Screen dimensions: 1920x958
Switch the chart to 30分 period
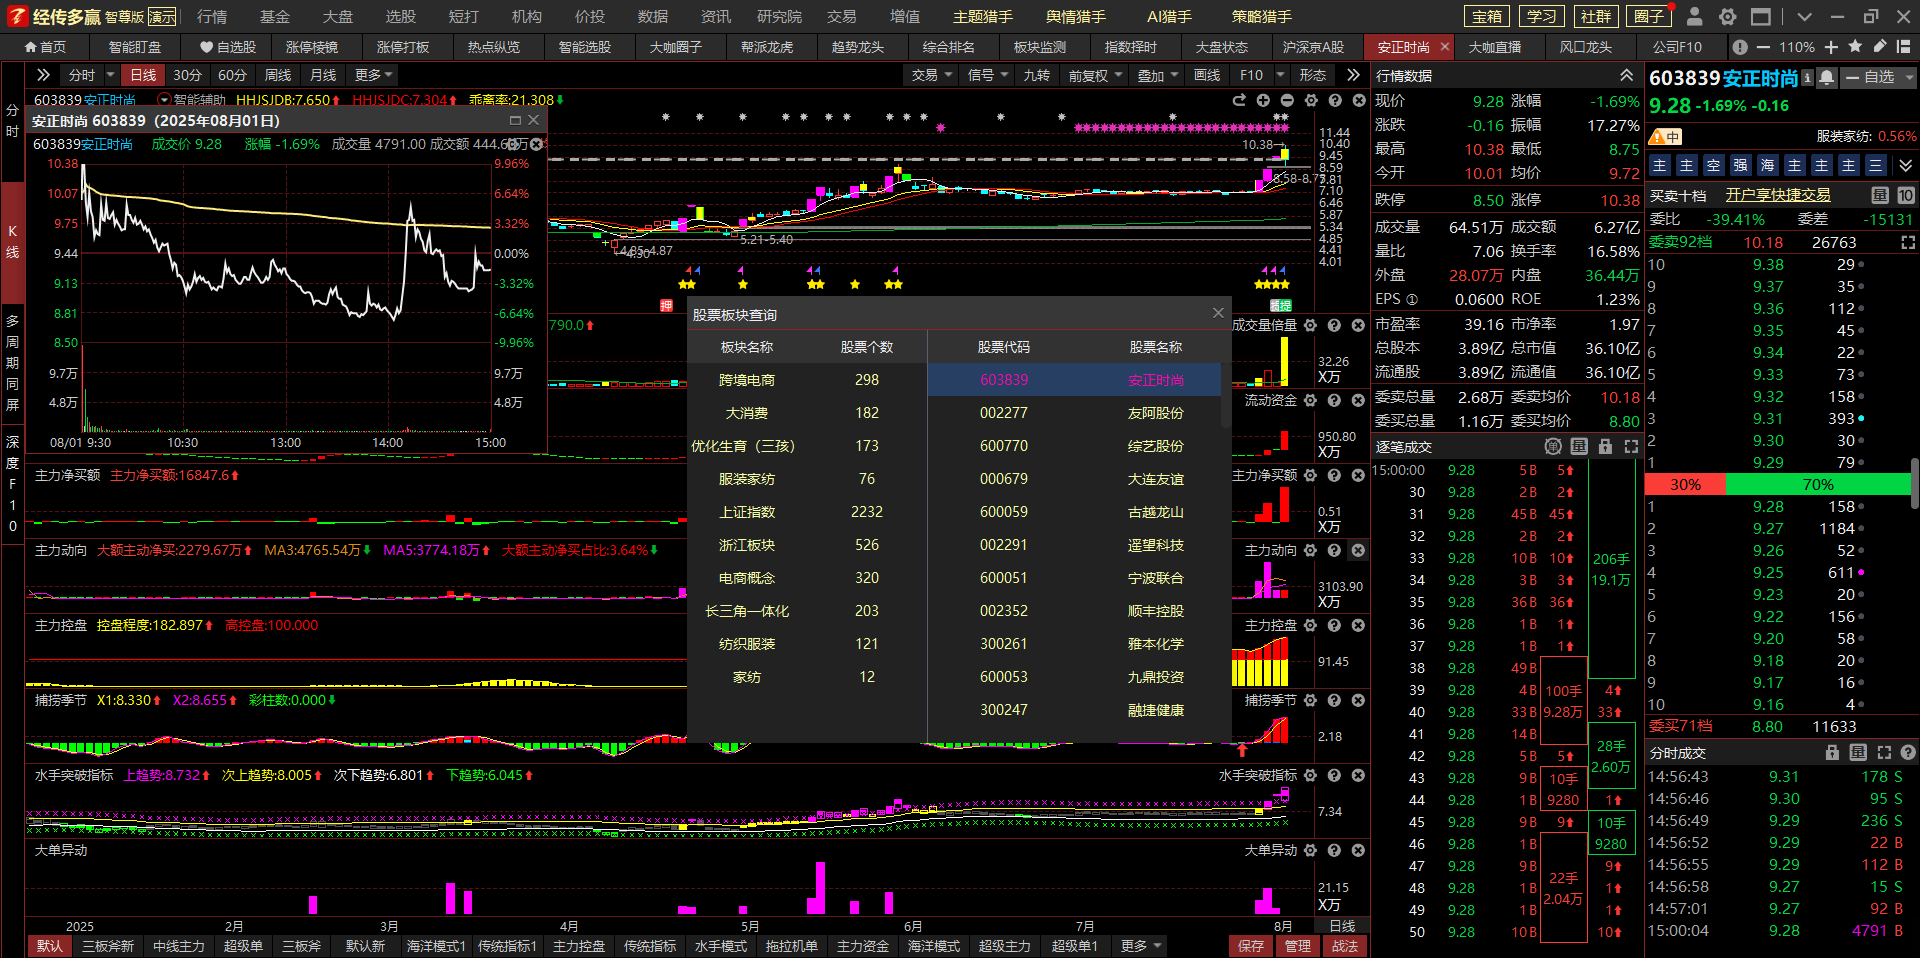click(187, 75)
